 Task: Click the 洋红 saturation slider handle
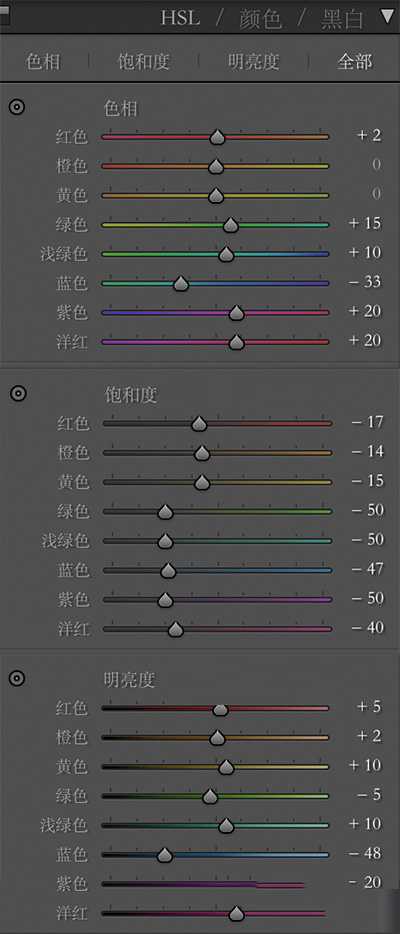(x=175, y=630)
